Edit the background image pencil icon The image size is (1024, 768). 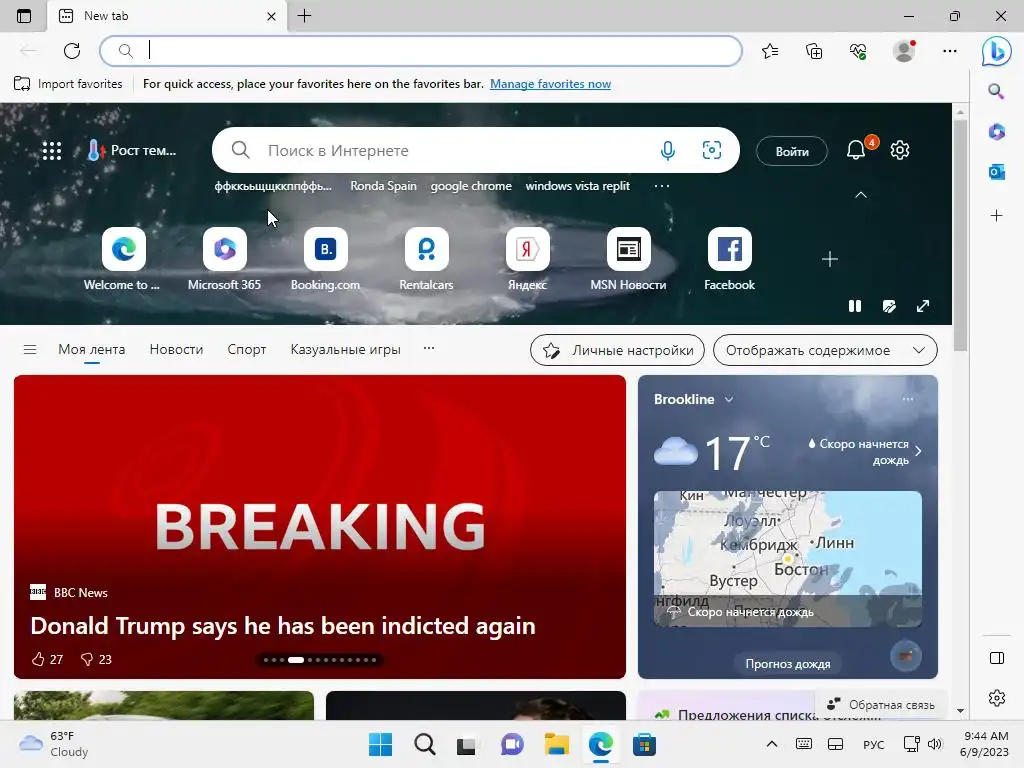889,306
